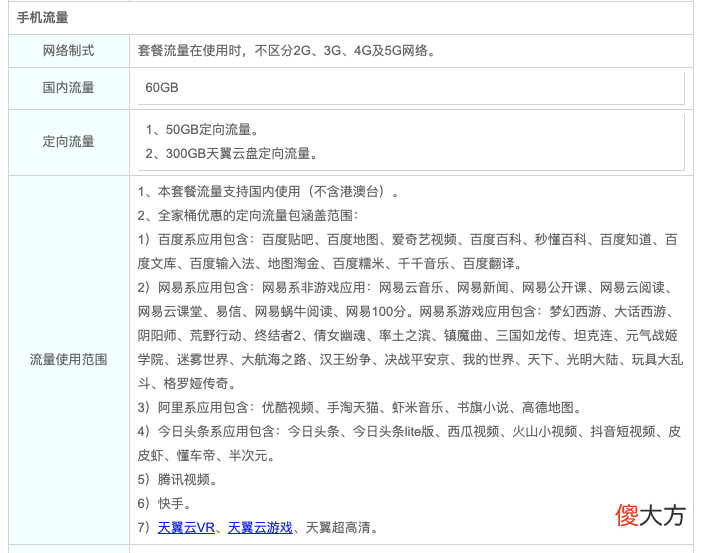Image resolution: width=705 pixels, height=553 pixels.
Task: Click the line starting '阴阳师、荒野行动'
Action: point(407,335)
